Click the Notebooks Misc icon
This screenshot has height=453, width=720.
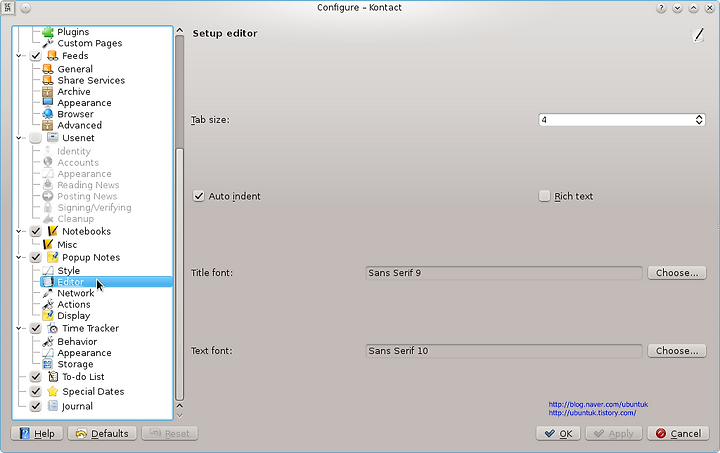pyautogui.click(x=48, y=244)
